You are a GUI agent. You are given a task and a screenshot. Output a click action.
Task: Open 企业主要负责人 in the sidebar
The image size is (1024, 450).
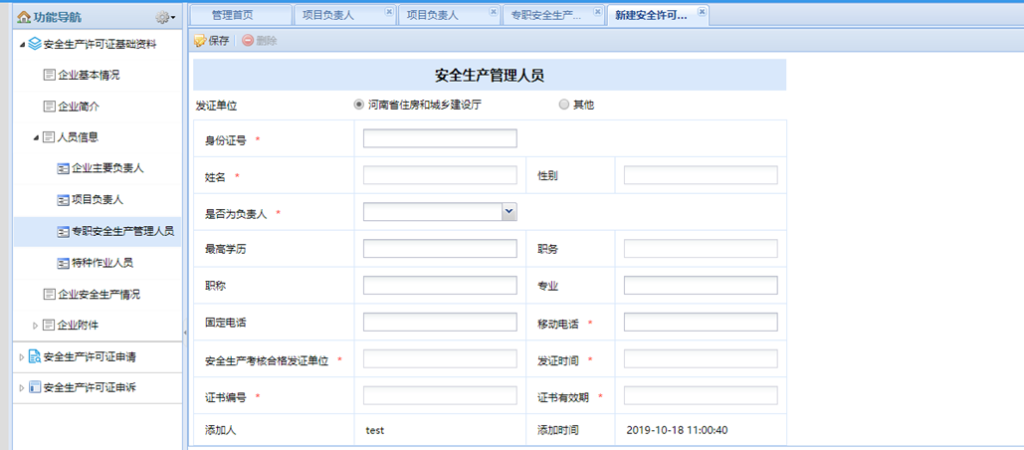[108, 169]
